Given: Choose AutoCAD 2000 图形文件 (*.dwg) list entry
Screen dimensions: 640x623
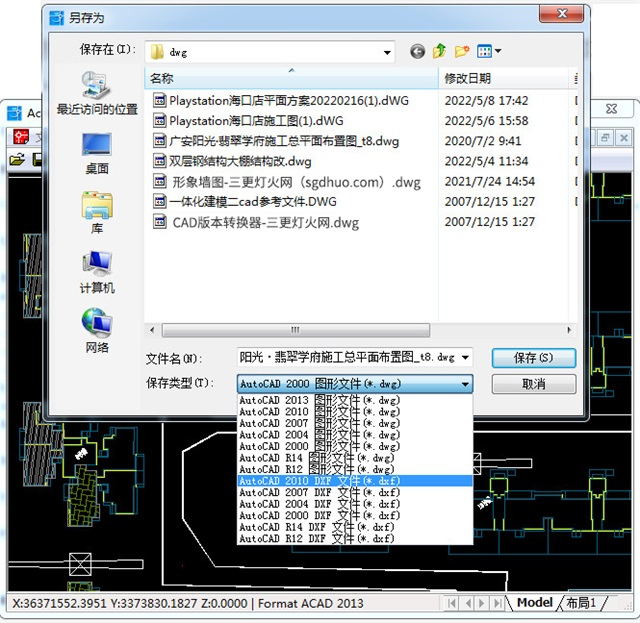Looking at the screenshot, I should point(355,446).
